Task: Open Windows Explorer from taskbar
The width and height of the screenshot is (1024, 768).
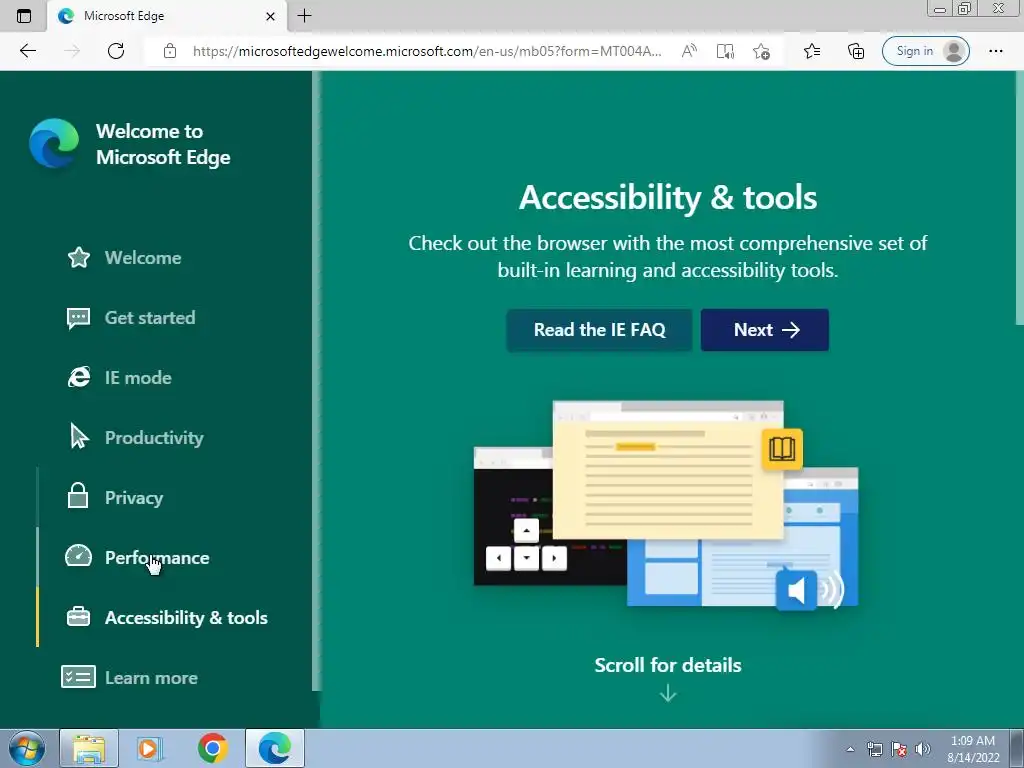Action: [89, 748]
